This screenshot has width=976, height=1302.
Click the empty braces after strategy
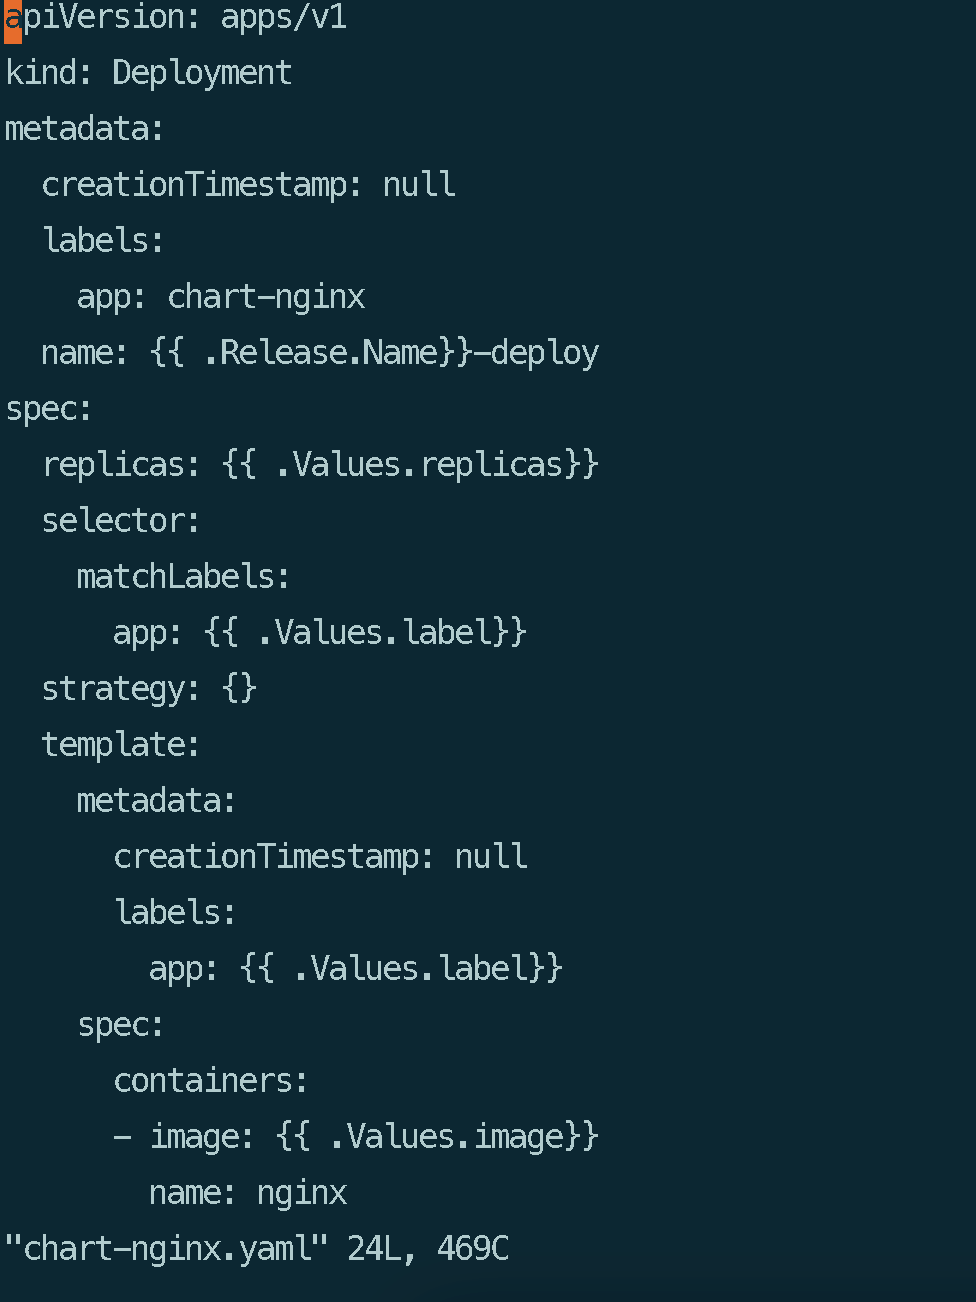tap(239, 689)
